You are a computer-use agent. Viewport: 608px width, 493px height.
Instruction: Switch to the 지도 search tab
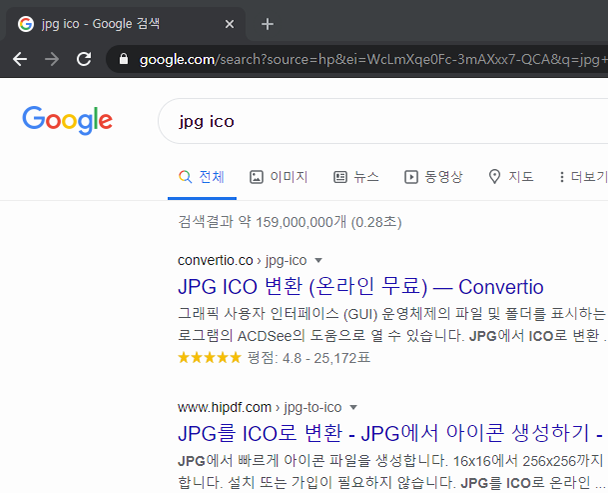click(511, 177)
